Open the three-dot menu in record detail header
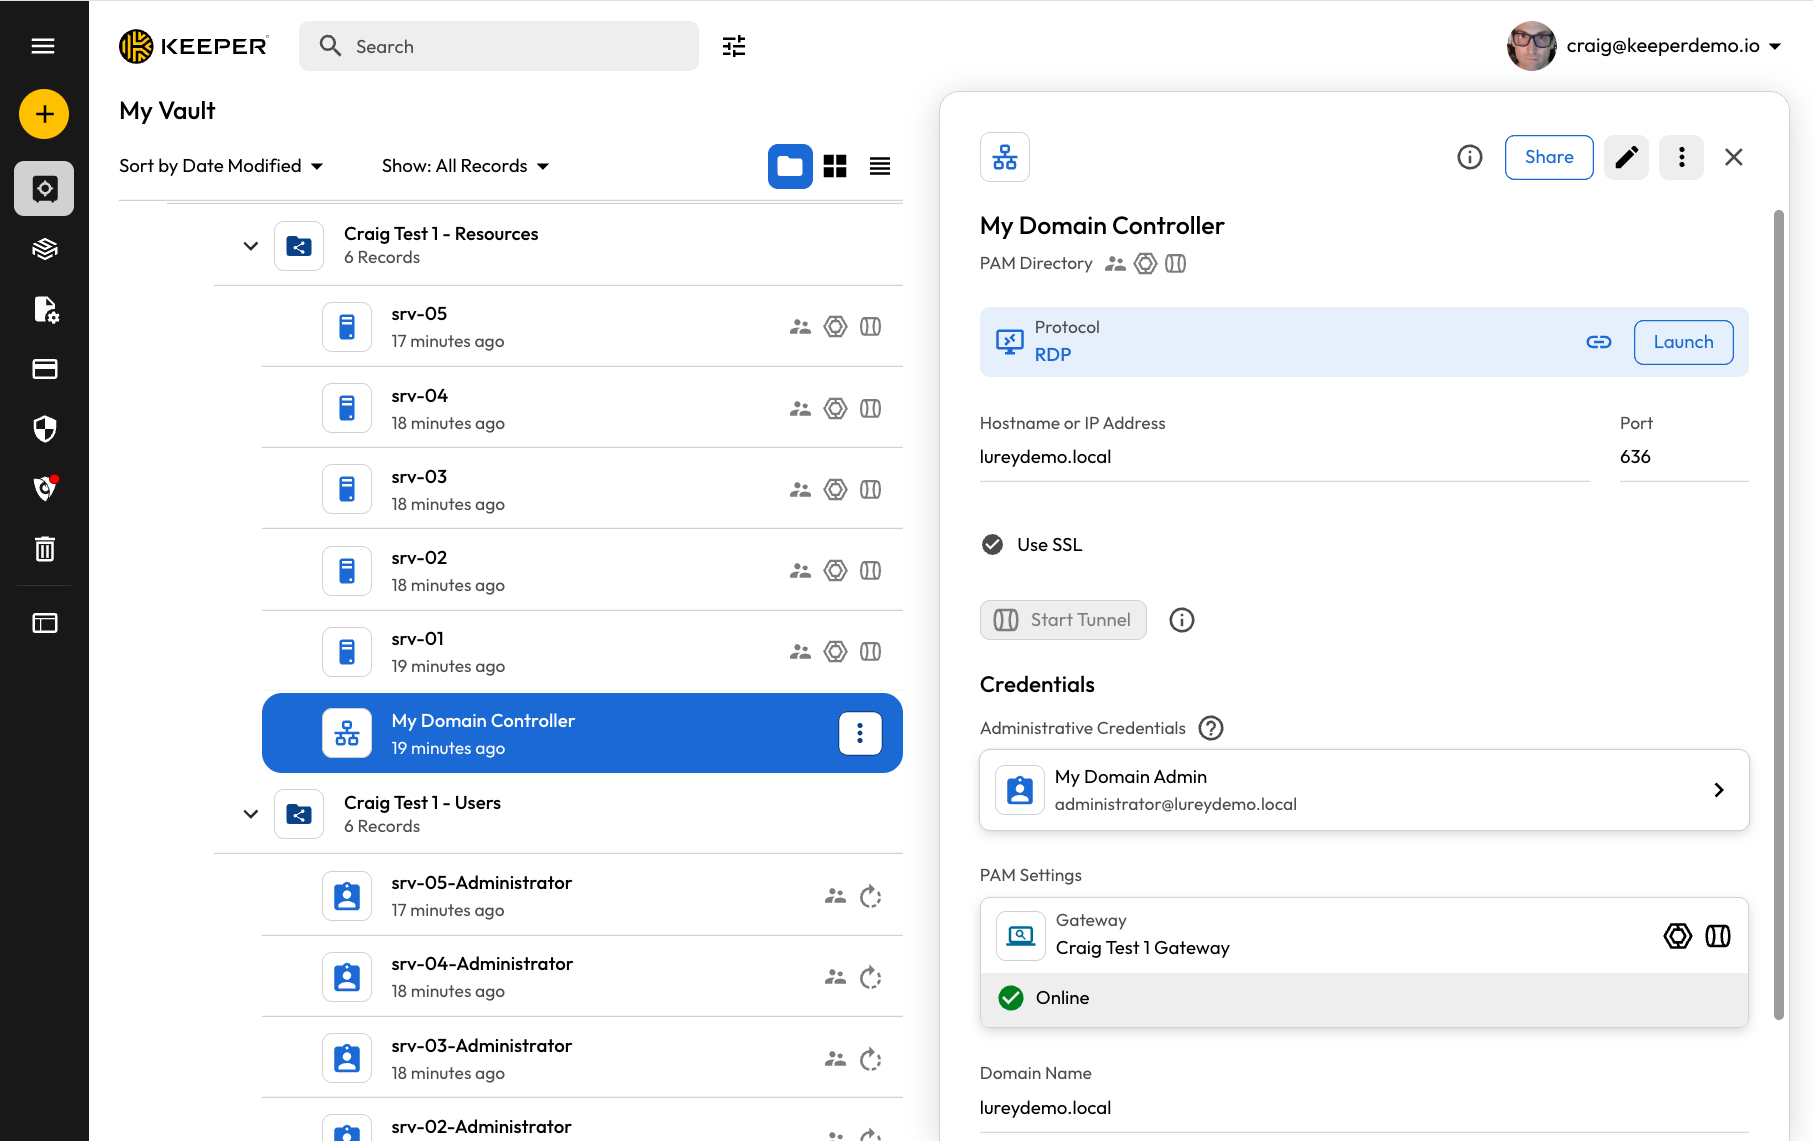 coord(1681,157)
